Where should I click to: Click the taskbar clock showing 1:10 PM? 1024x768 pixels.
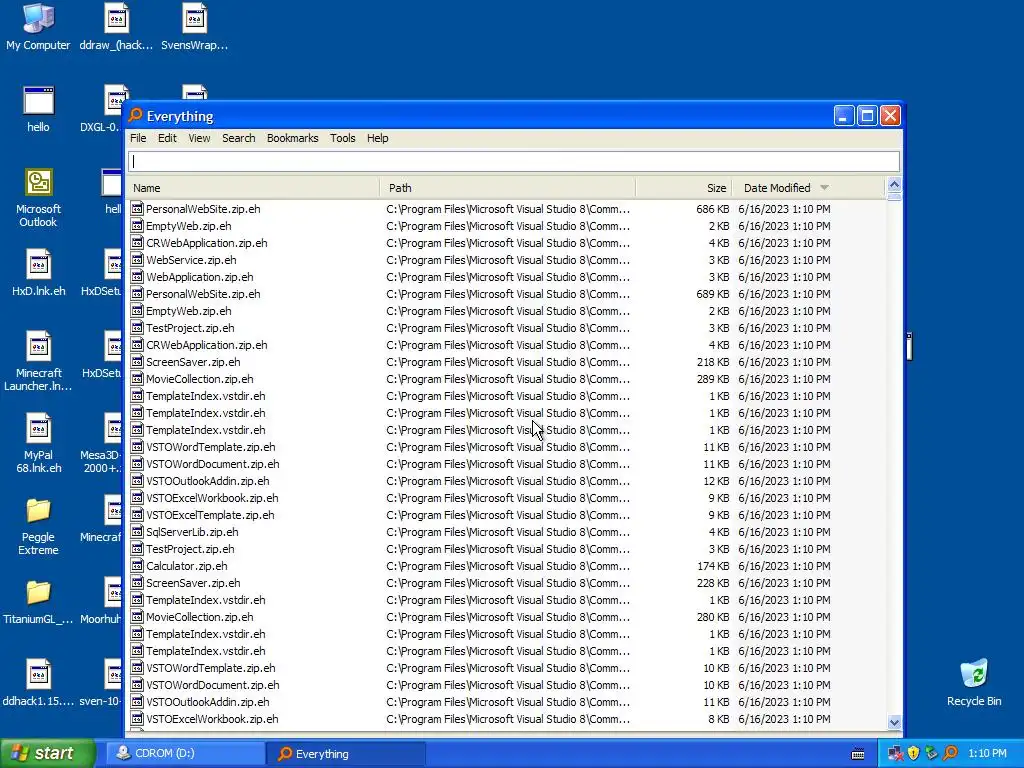pos(987,753)
